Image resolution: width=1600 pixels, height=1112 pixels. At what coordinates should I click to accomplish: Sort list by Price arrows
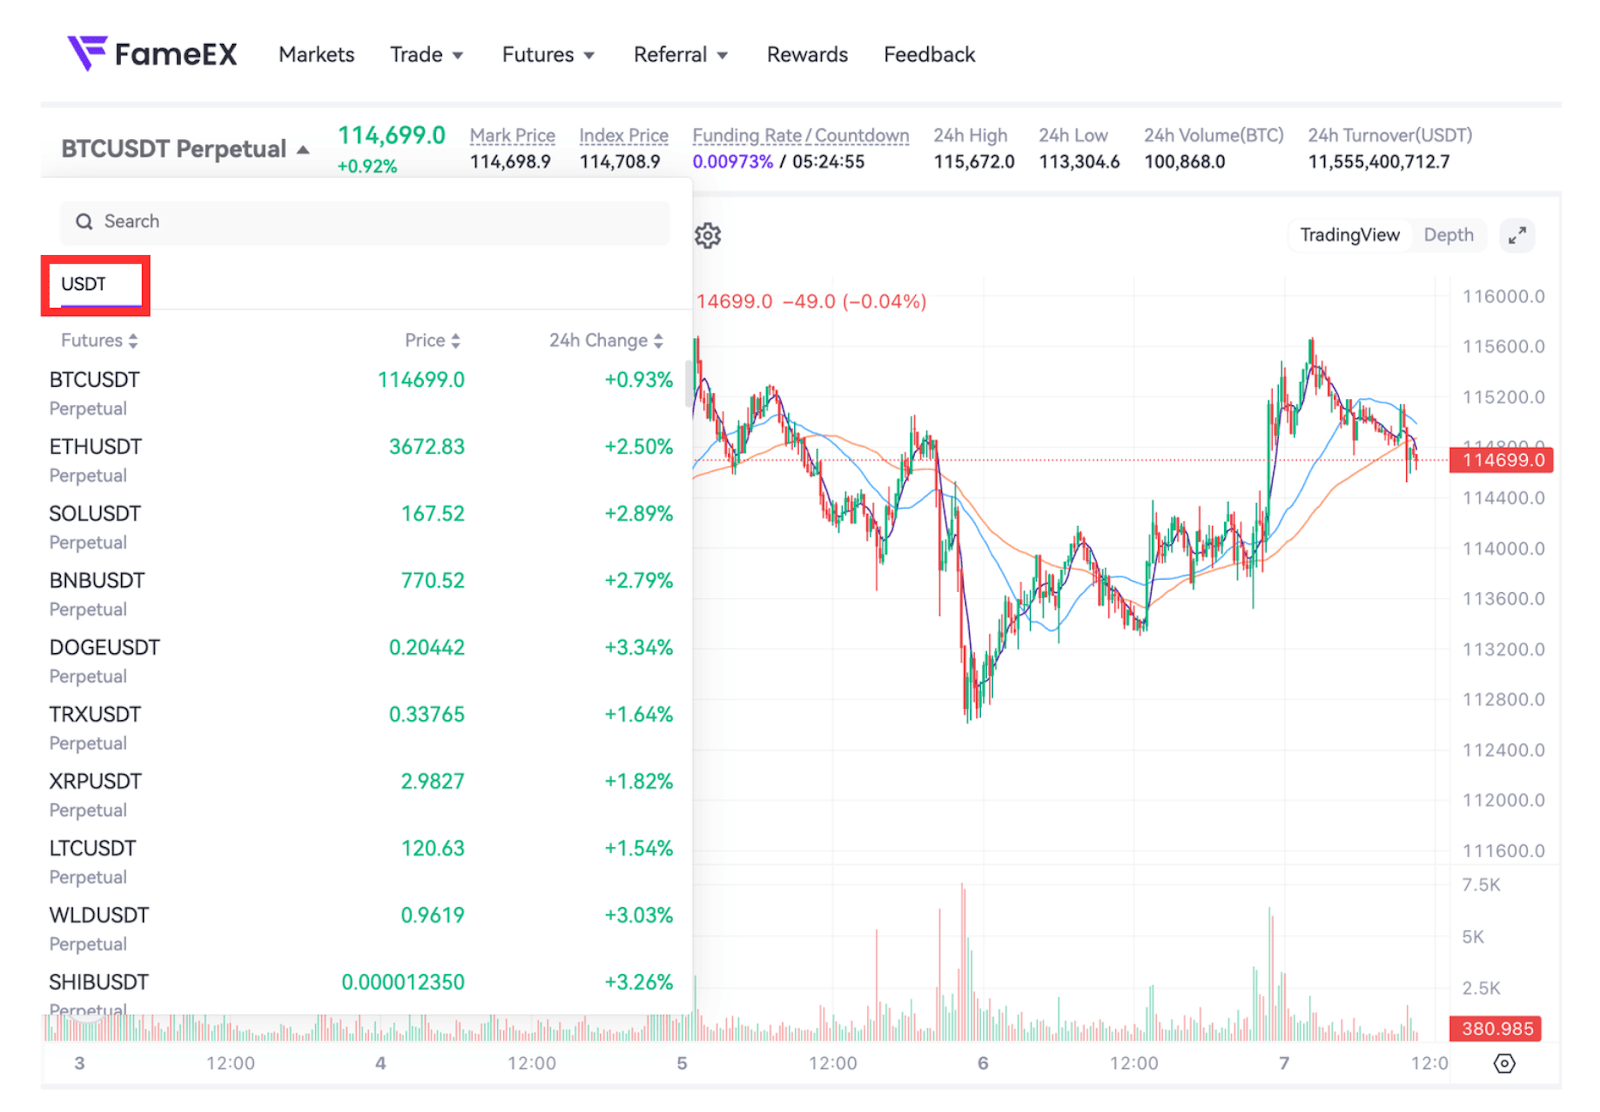click(x=456, y=341)
